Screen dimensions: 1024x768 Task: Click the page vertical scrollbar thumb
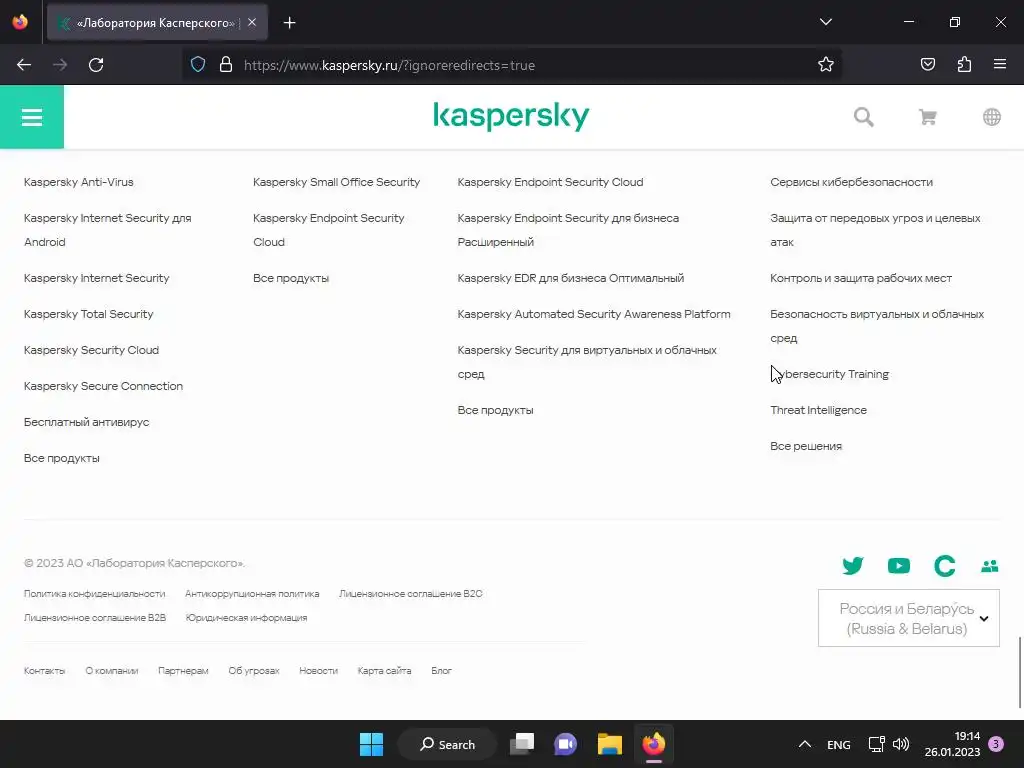(x=1019, y=672)
